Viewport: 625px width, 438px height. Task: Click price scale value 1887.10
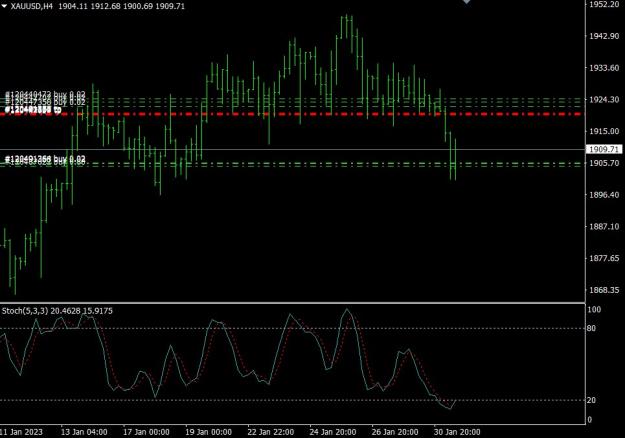point(604,226)
